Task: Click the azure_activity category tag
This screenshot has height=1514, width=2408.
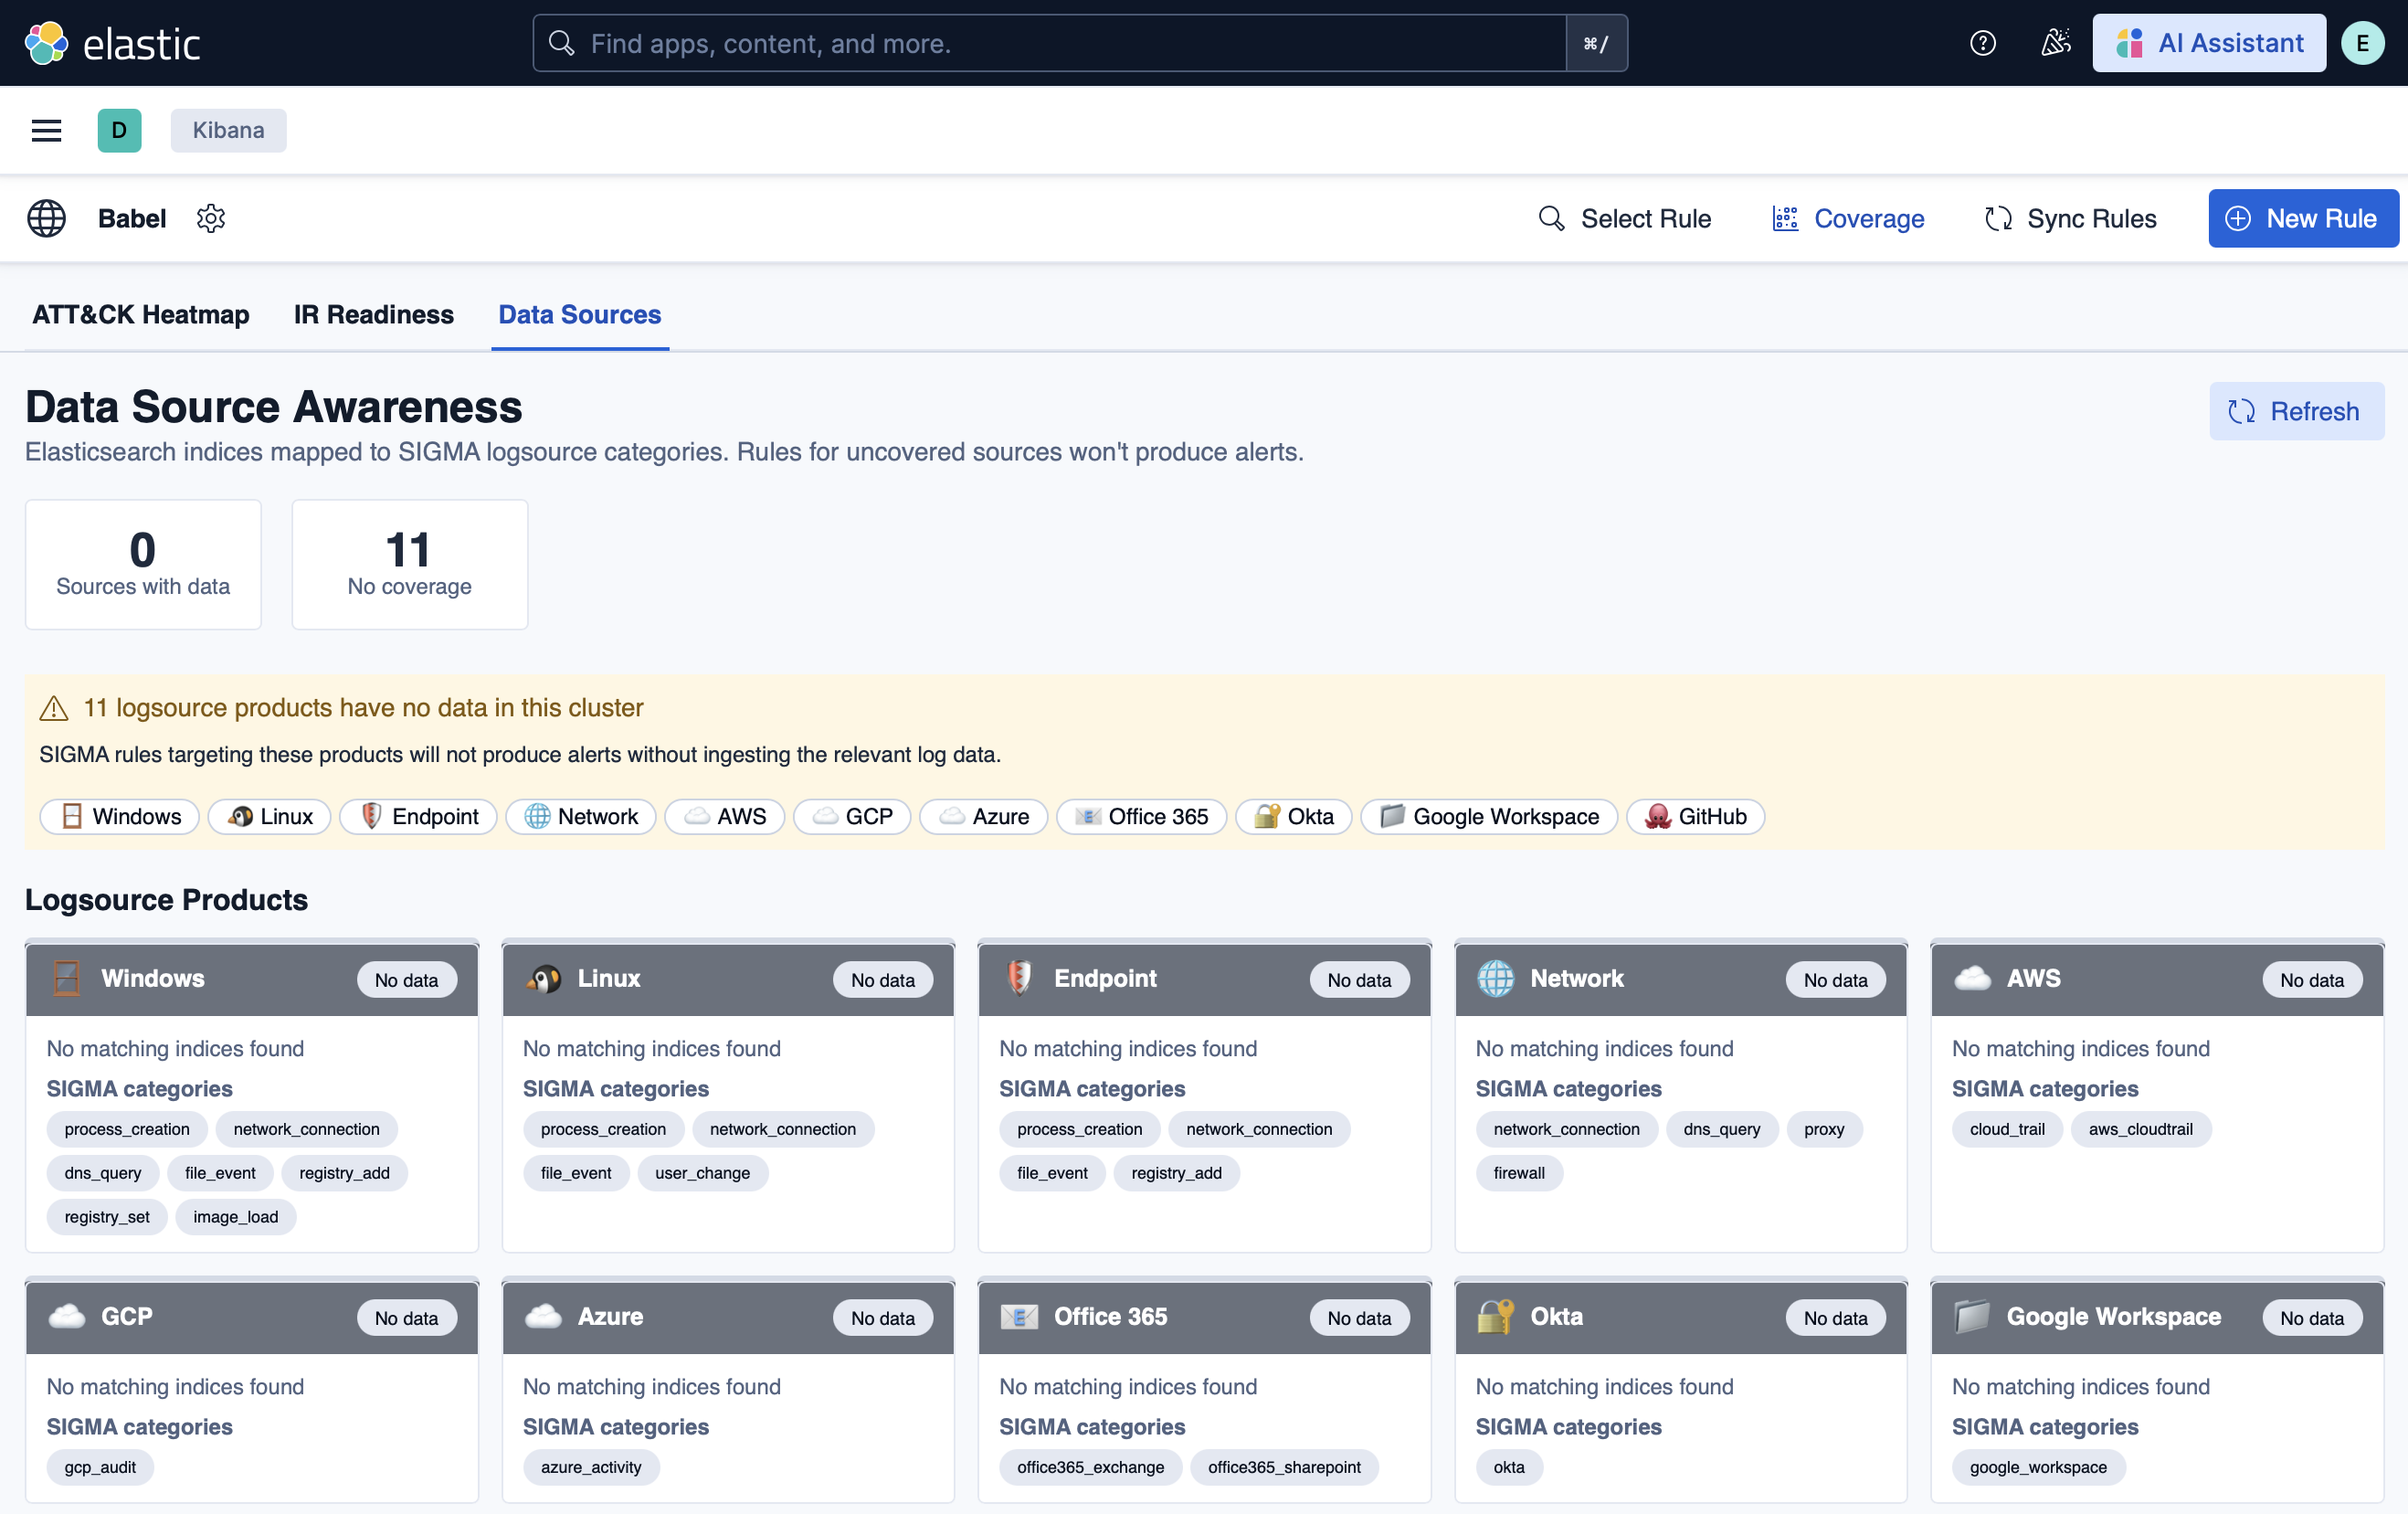Action: tap(591, 1466)
